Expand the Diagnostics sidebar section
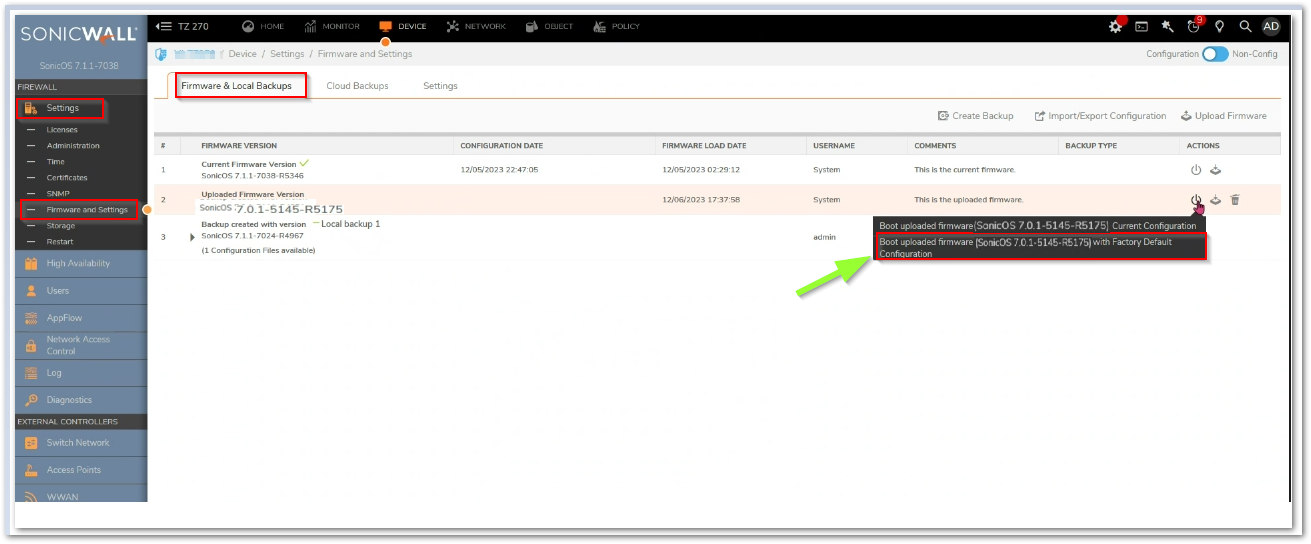Viewport: 1311px width, 544px height. click(x=69, y=400)
